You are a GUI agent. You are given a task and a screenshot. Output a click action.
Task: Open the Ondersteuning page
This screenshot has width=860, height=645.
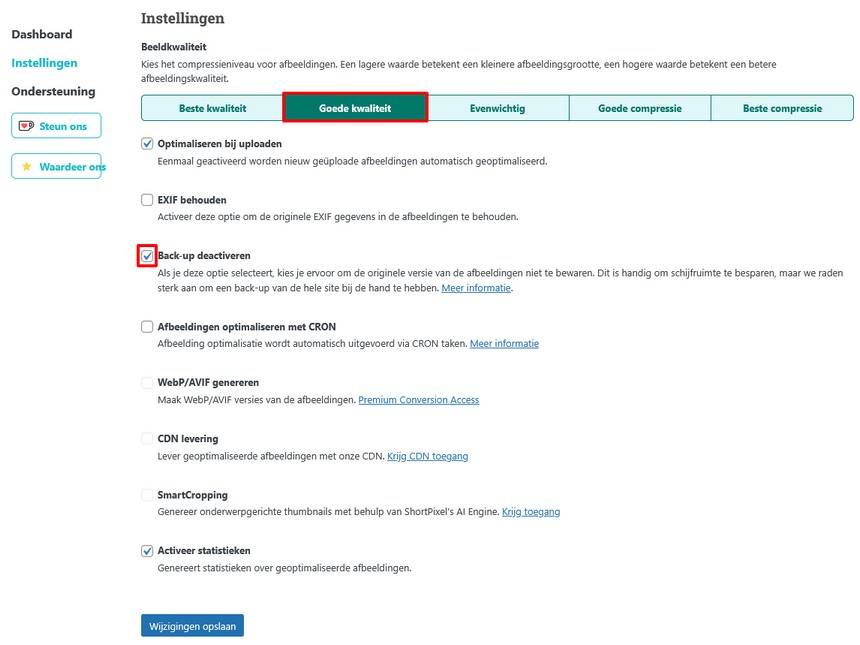click(x=53, y=91)
